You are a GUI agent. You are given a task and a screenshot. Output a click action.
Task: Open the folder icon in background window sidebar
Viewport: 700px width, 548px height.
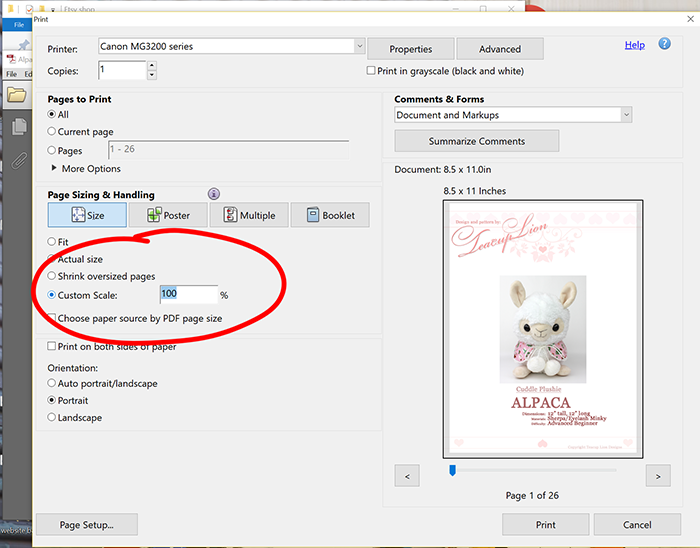[17, 95]
